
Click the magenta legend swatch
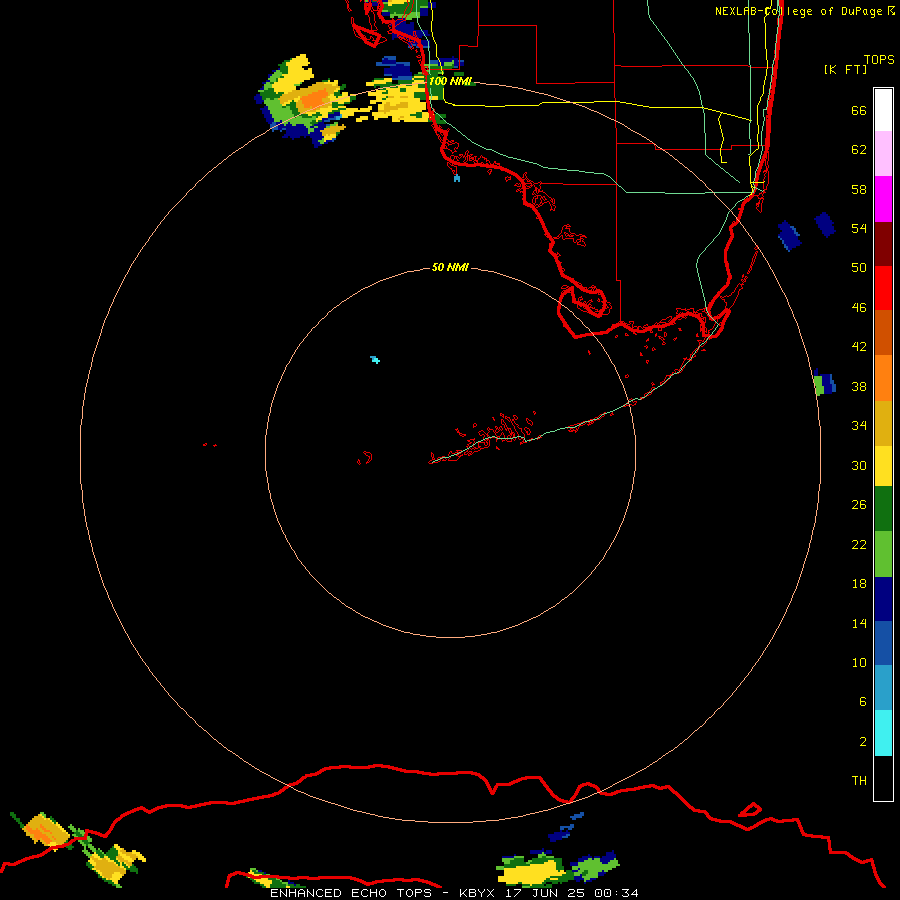pyautogui.click(x=883, y=199)
